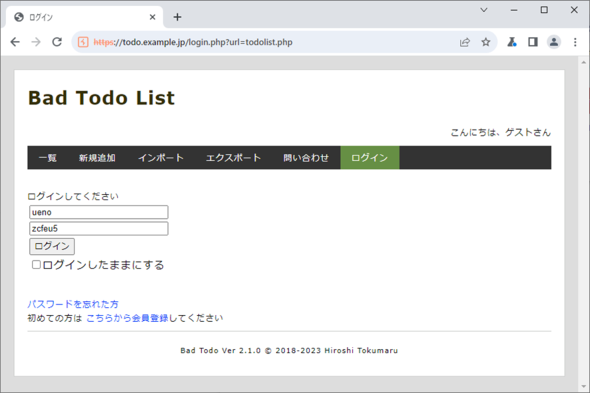This screenshot has width=590, height=393.
Task: Open a new tab with plus button
Action: click(177, 17)
